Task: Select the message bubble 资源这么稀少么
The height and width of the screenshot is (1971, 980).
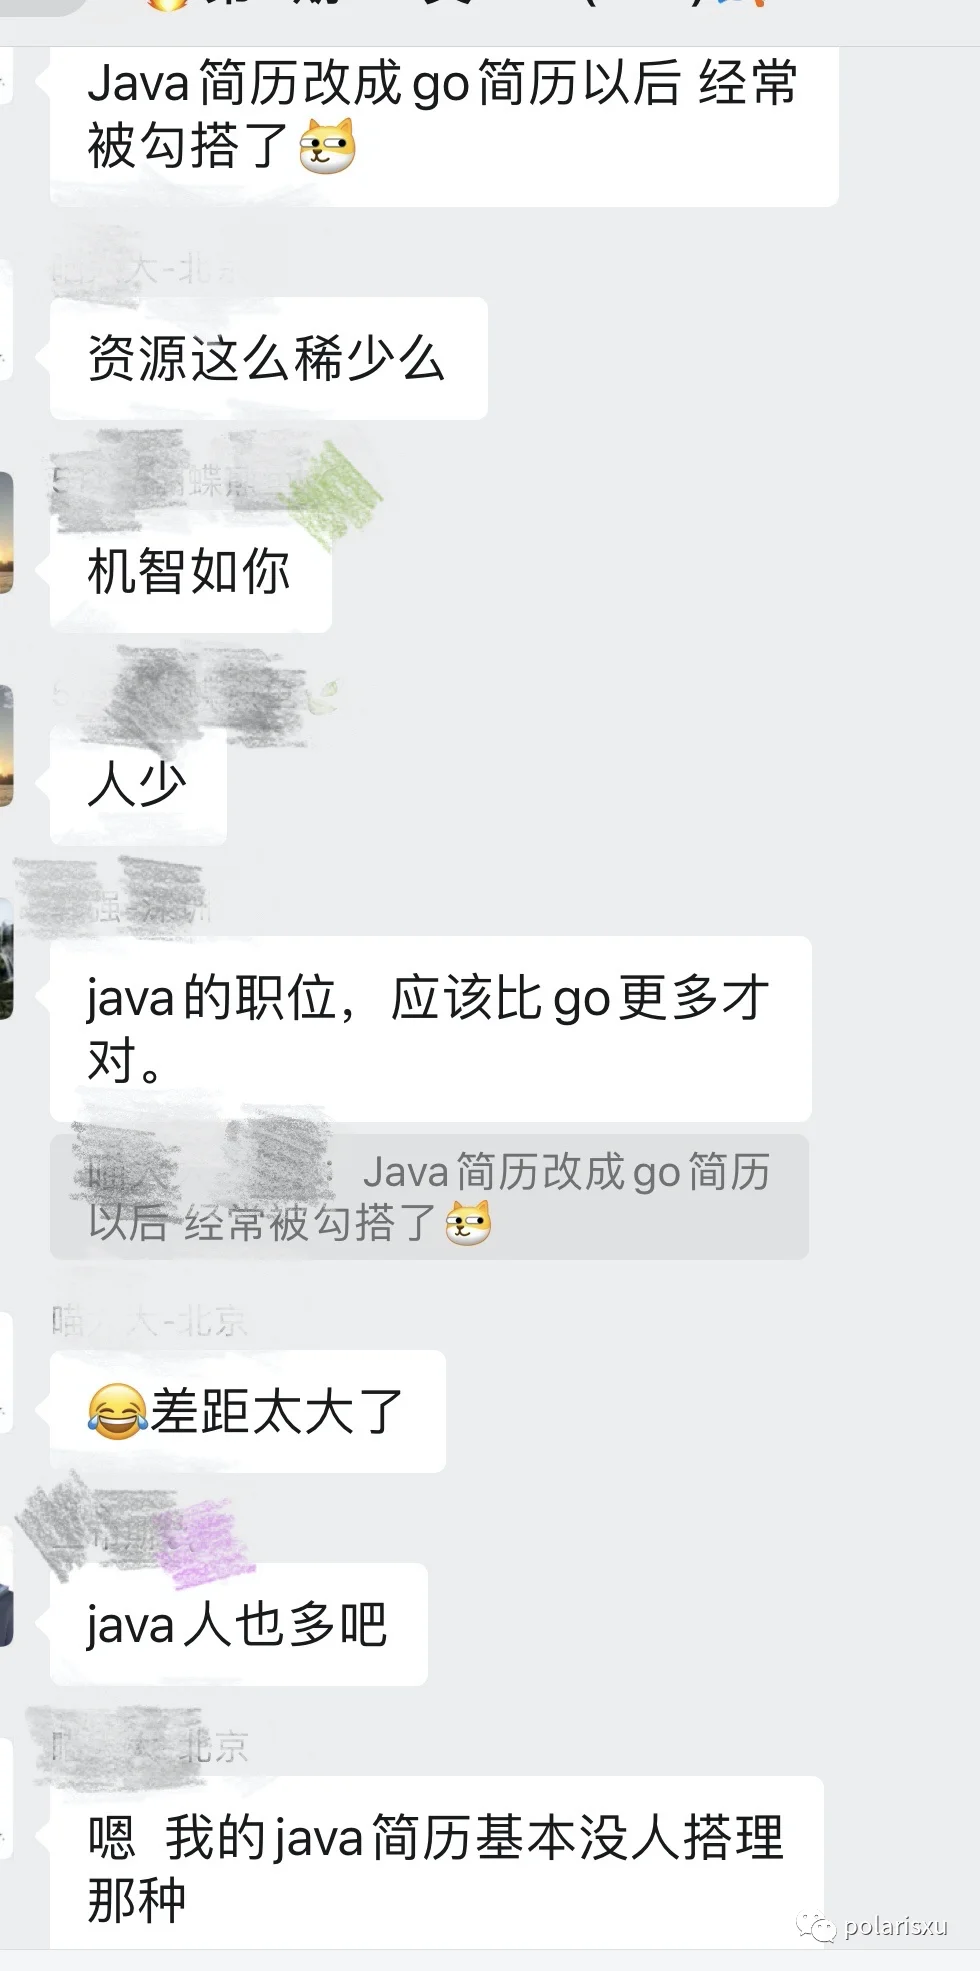Action: [268, 358]
